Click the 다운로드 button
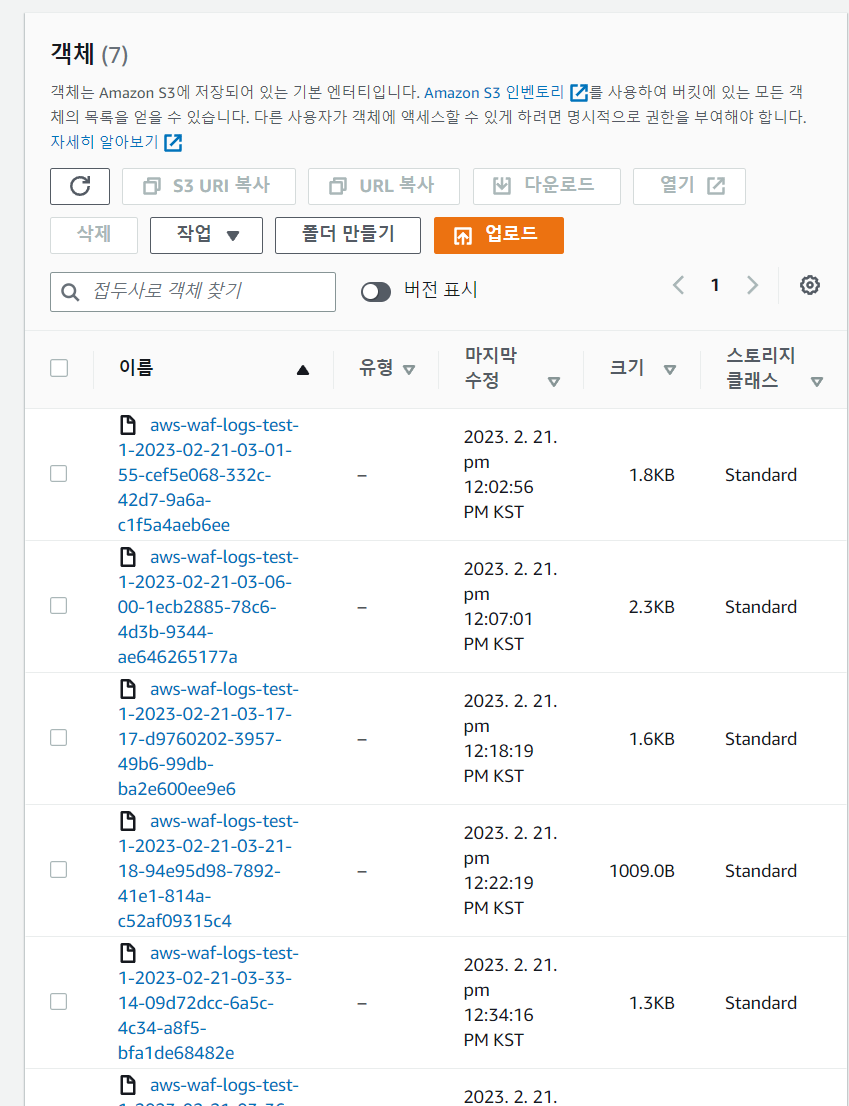The image size is (849, 1106). pos(546,186)
